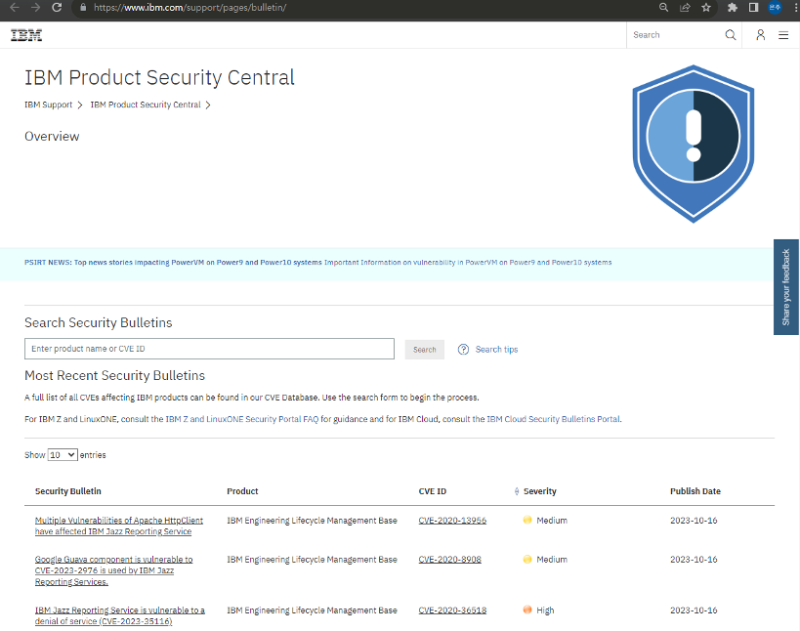Open the Share your feedback side tab
The height and width of the screenshot is (631, 800).
pos(786,287)
